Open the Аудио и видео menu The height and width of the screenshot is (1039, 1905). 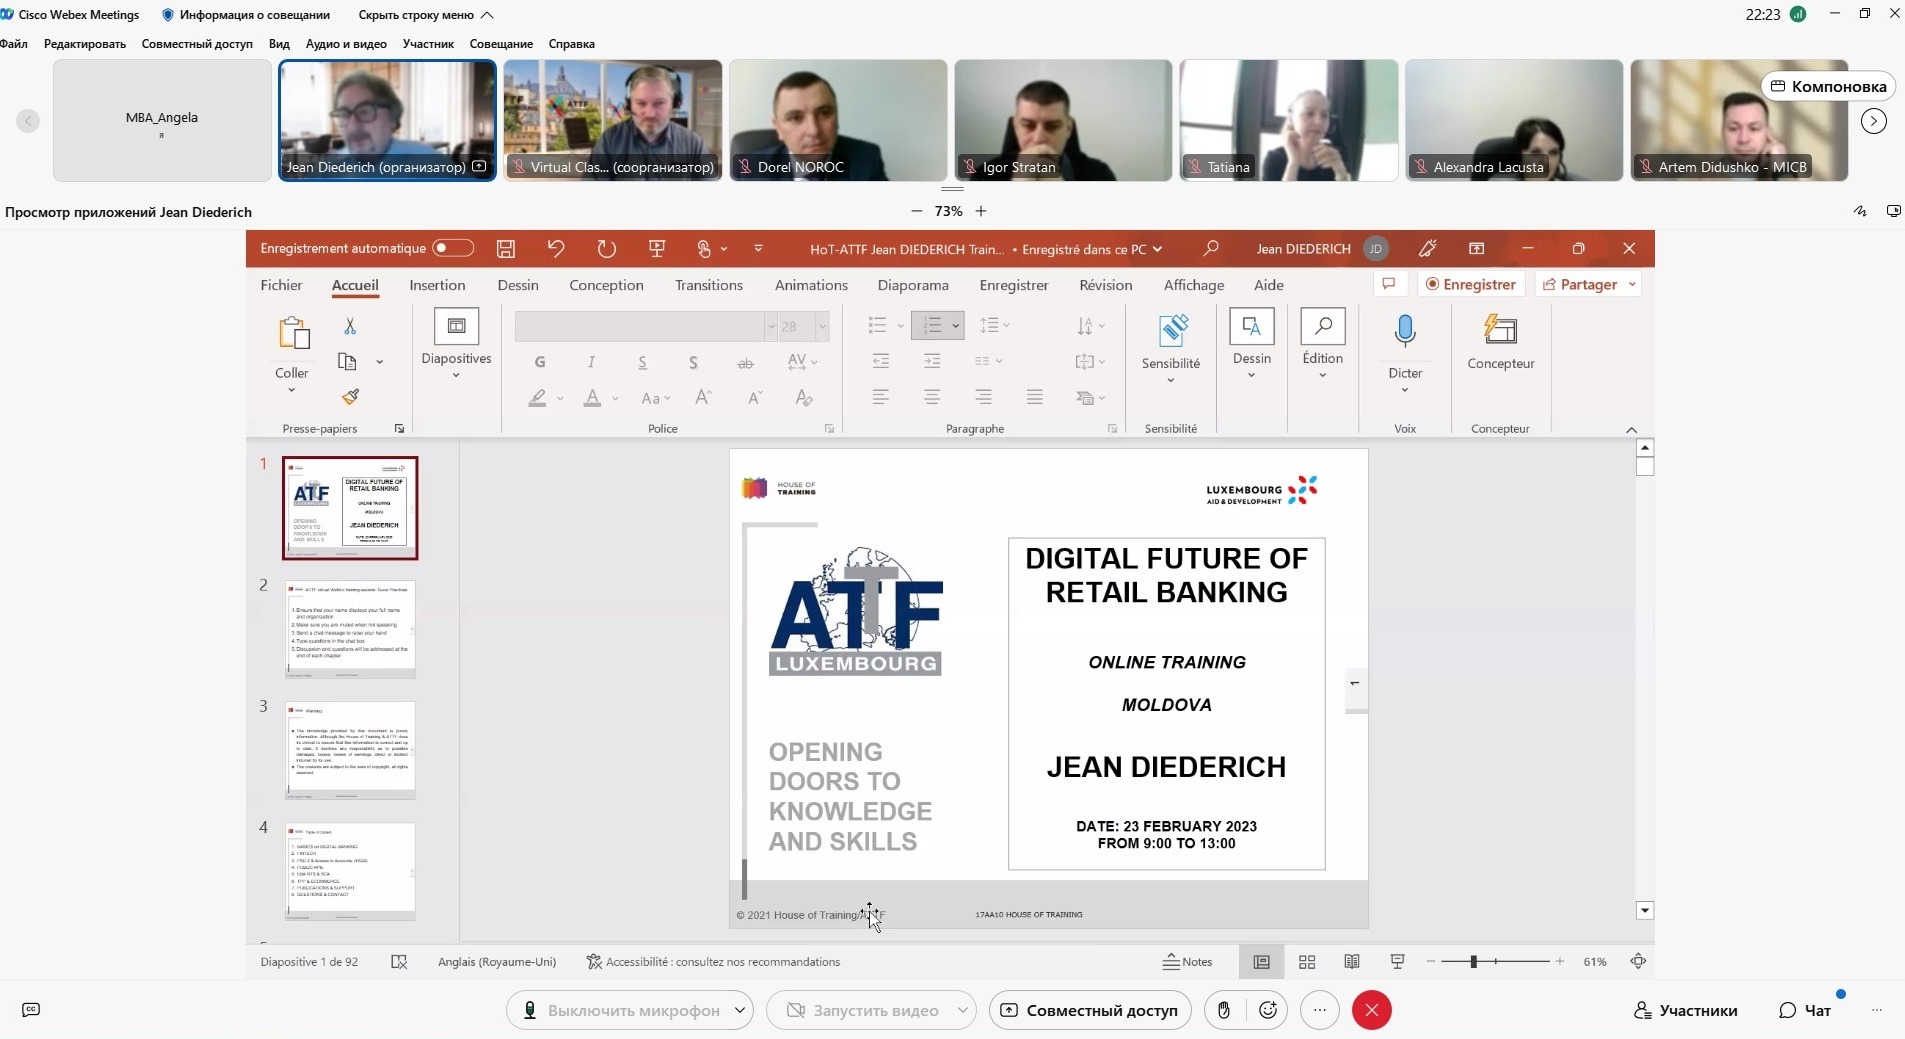coord(346,44)
